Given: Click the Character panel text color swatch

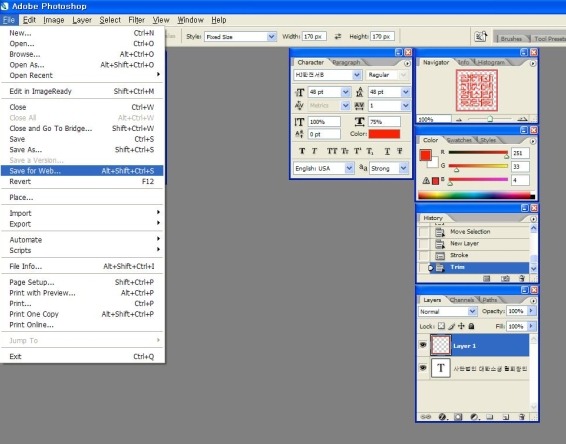Looking at the screenshot, I should coord(384,134).
